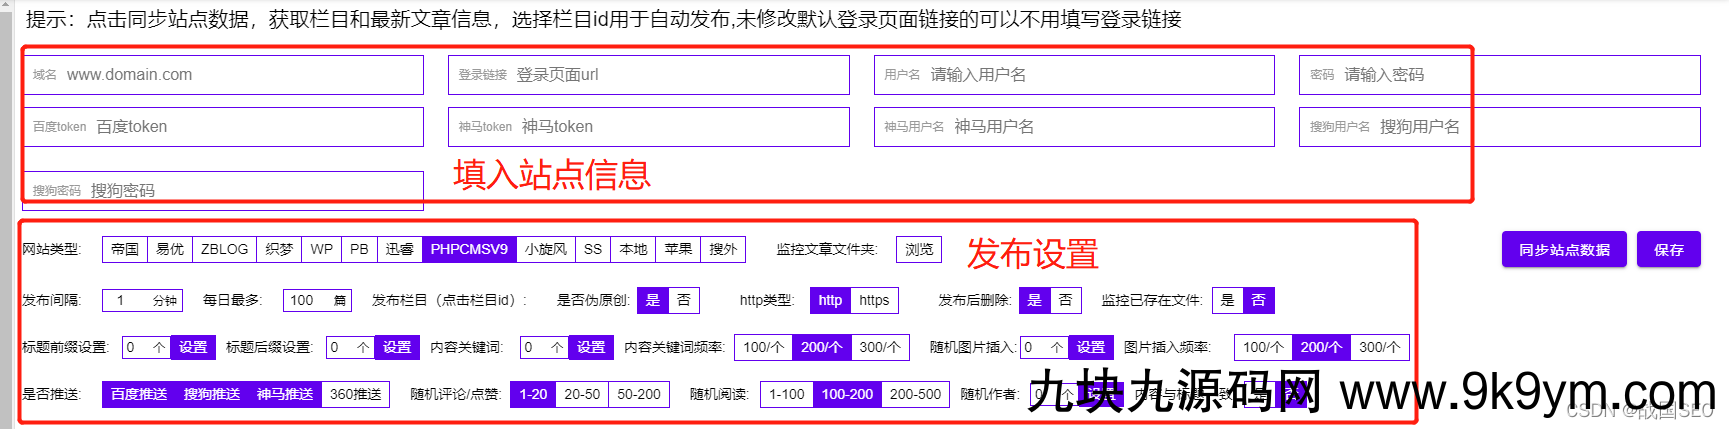1729x429 pixels.
Task: Switch http类型 to https
Action: [873, 300]
